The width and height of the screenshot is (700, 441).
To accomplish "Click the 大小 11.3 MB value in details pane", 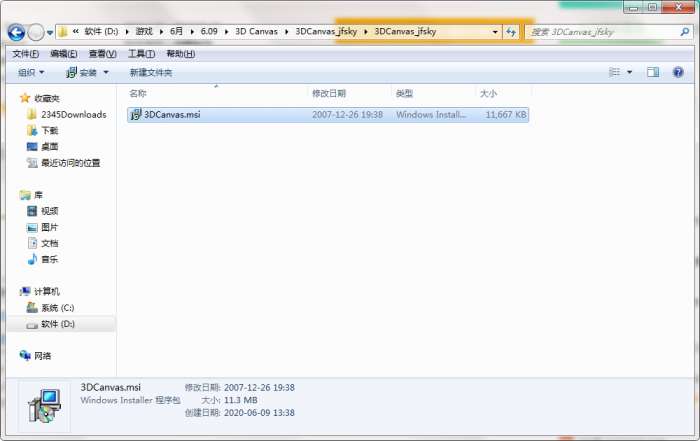I will (x=240, y=400).
